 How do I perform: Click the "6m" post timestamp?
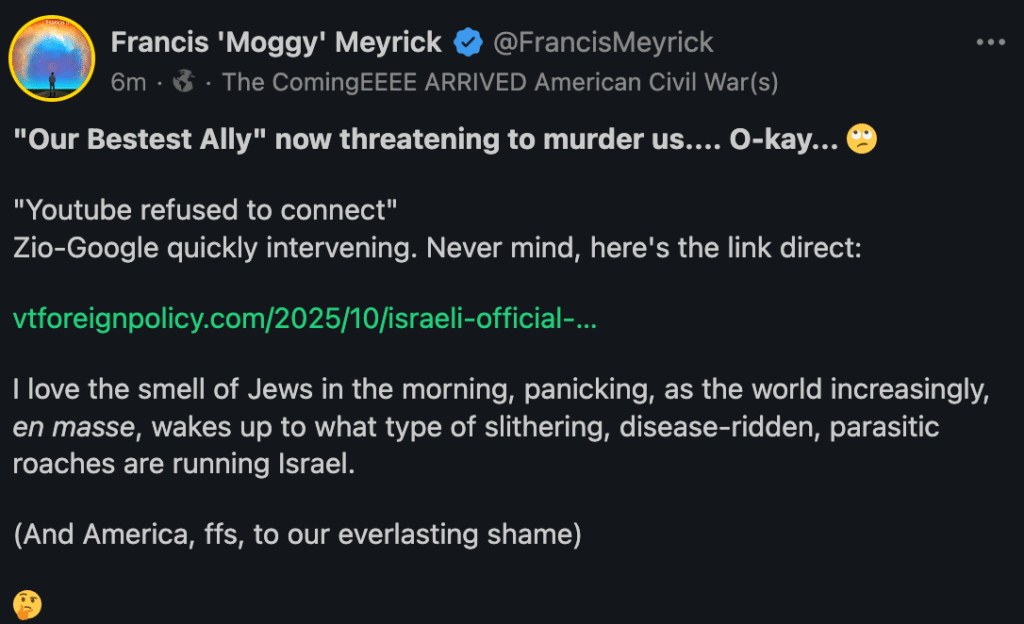[128, 82]
